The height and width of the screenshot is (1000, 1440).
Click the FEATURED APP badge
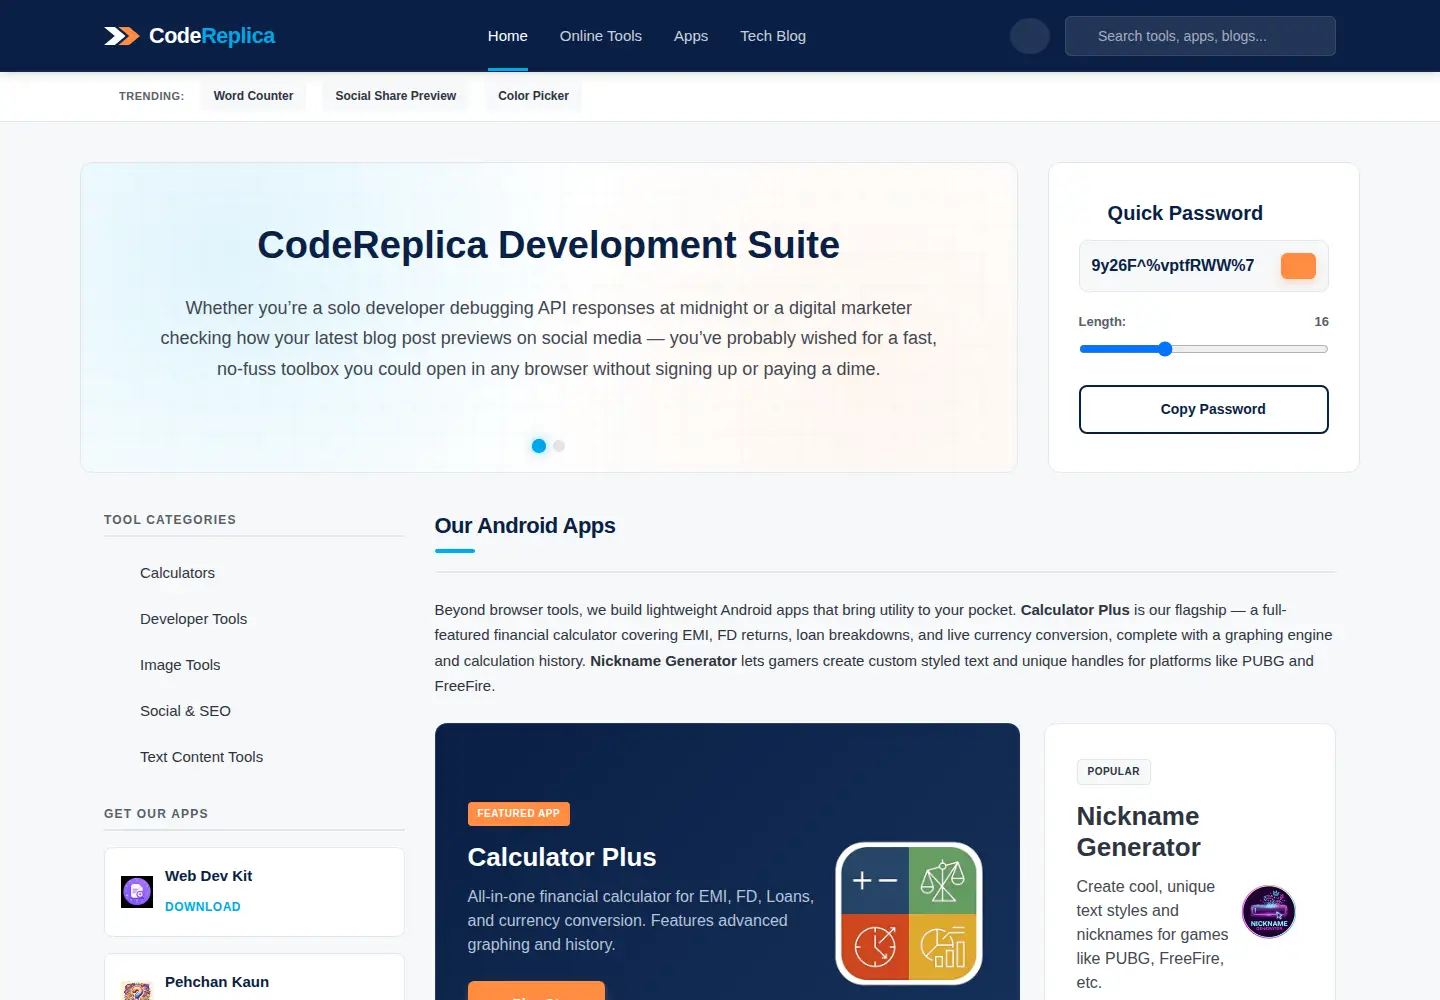tap(518, 814)
